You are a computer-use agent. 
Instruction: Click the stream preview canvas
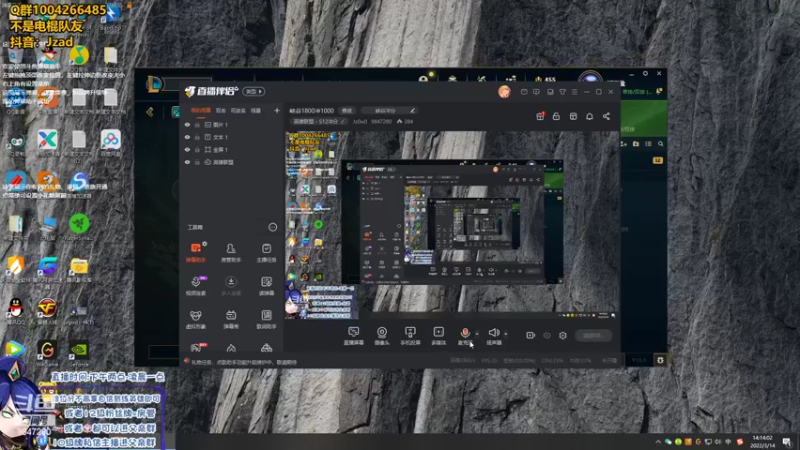[452, 225]
